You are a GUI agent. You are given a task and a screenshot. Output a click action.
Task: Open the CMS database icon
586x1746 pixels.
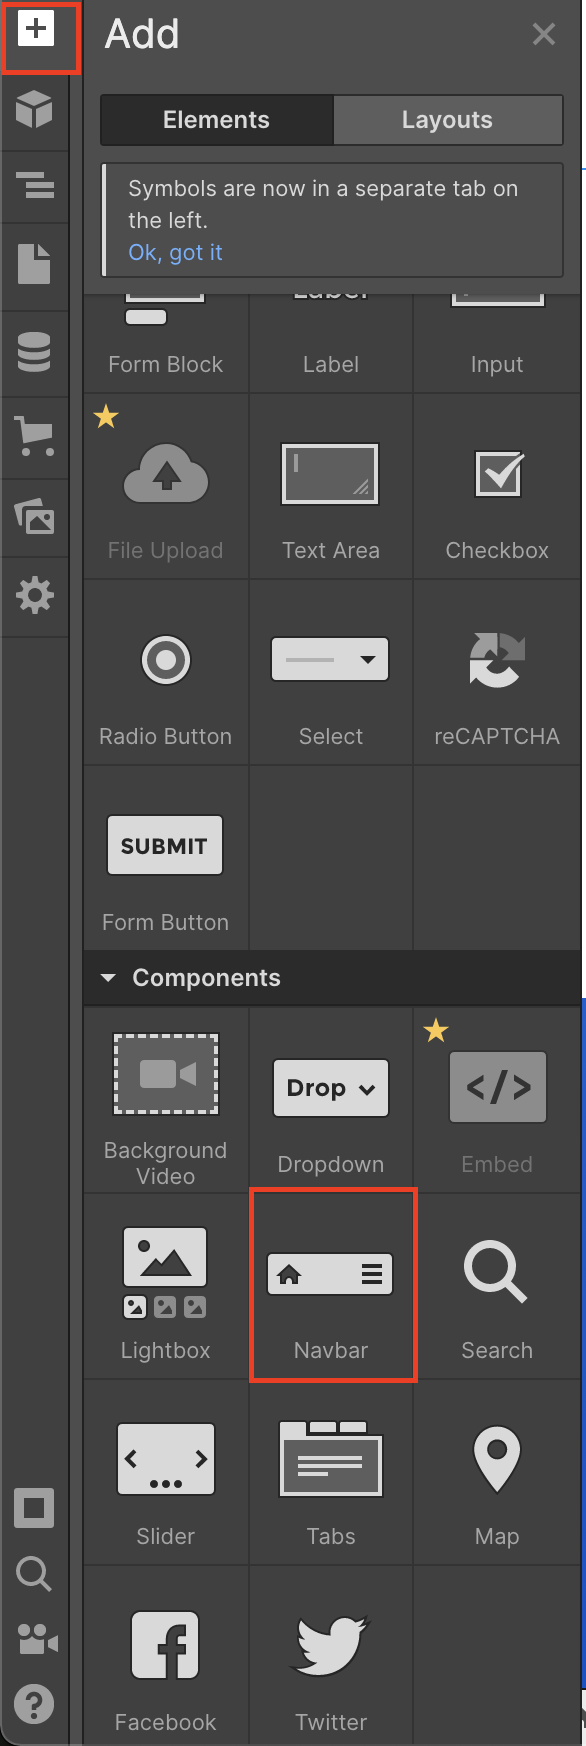[34, 352]
